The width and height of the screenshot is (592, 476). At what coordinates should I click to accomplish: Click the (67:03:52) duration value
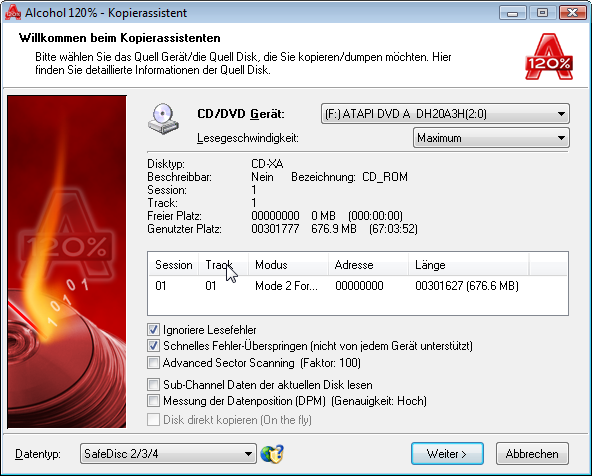pos(393,229)
